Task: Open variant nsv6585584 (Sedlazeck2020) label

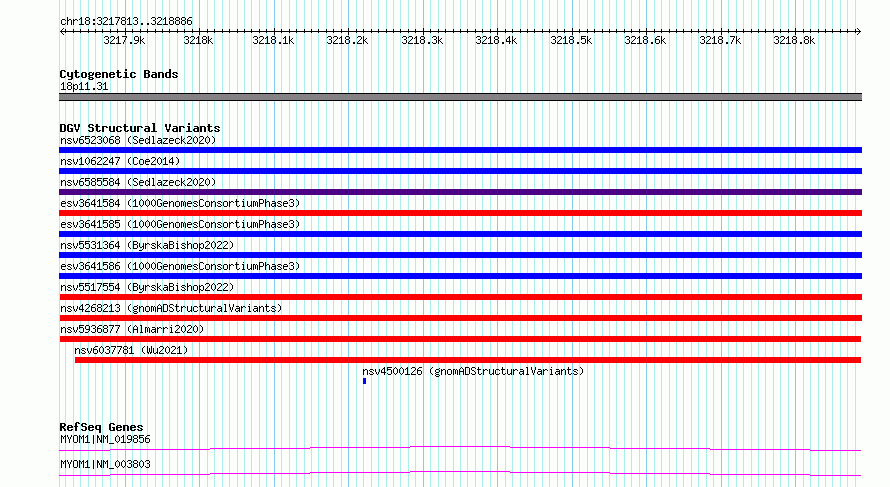Action: 138,182
